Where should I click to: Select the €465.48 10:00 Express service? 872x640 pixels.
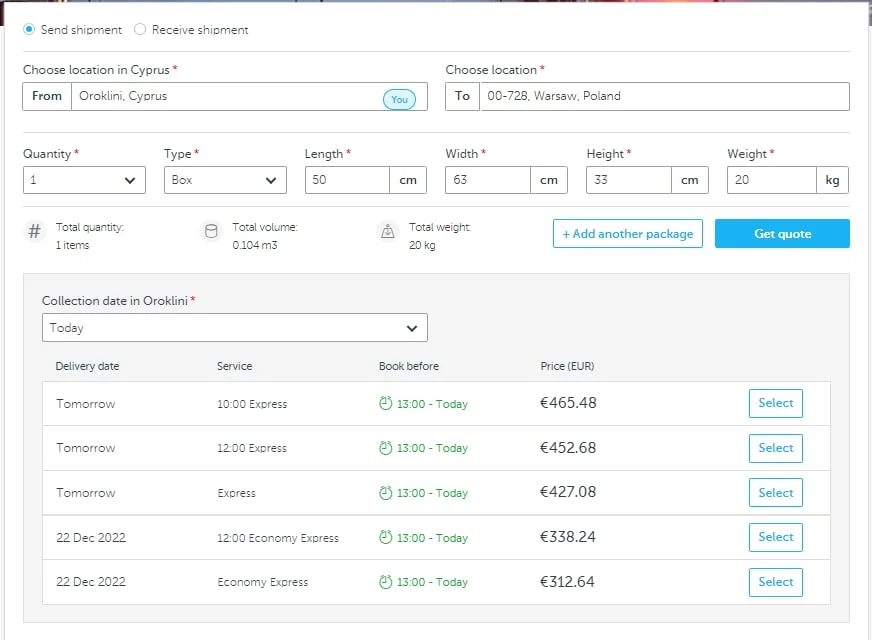pos(775,403)
